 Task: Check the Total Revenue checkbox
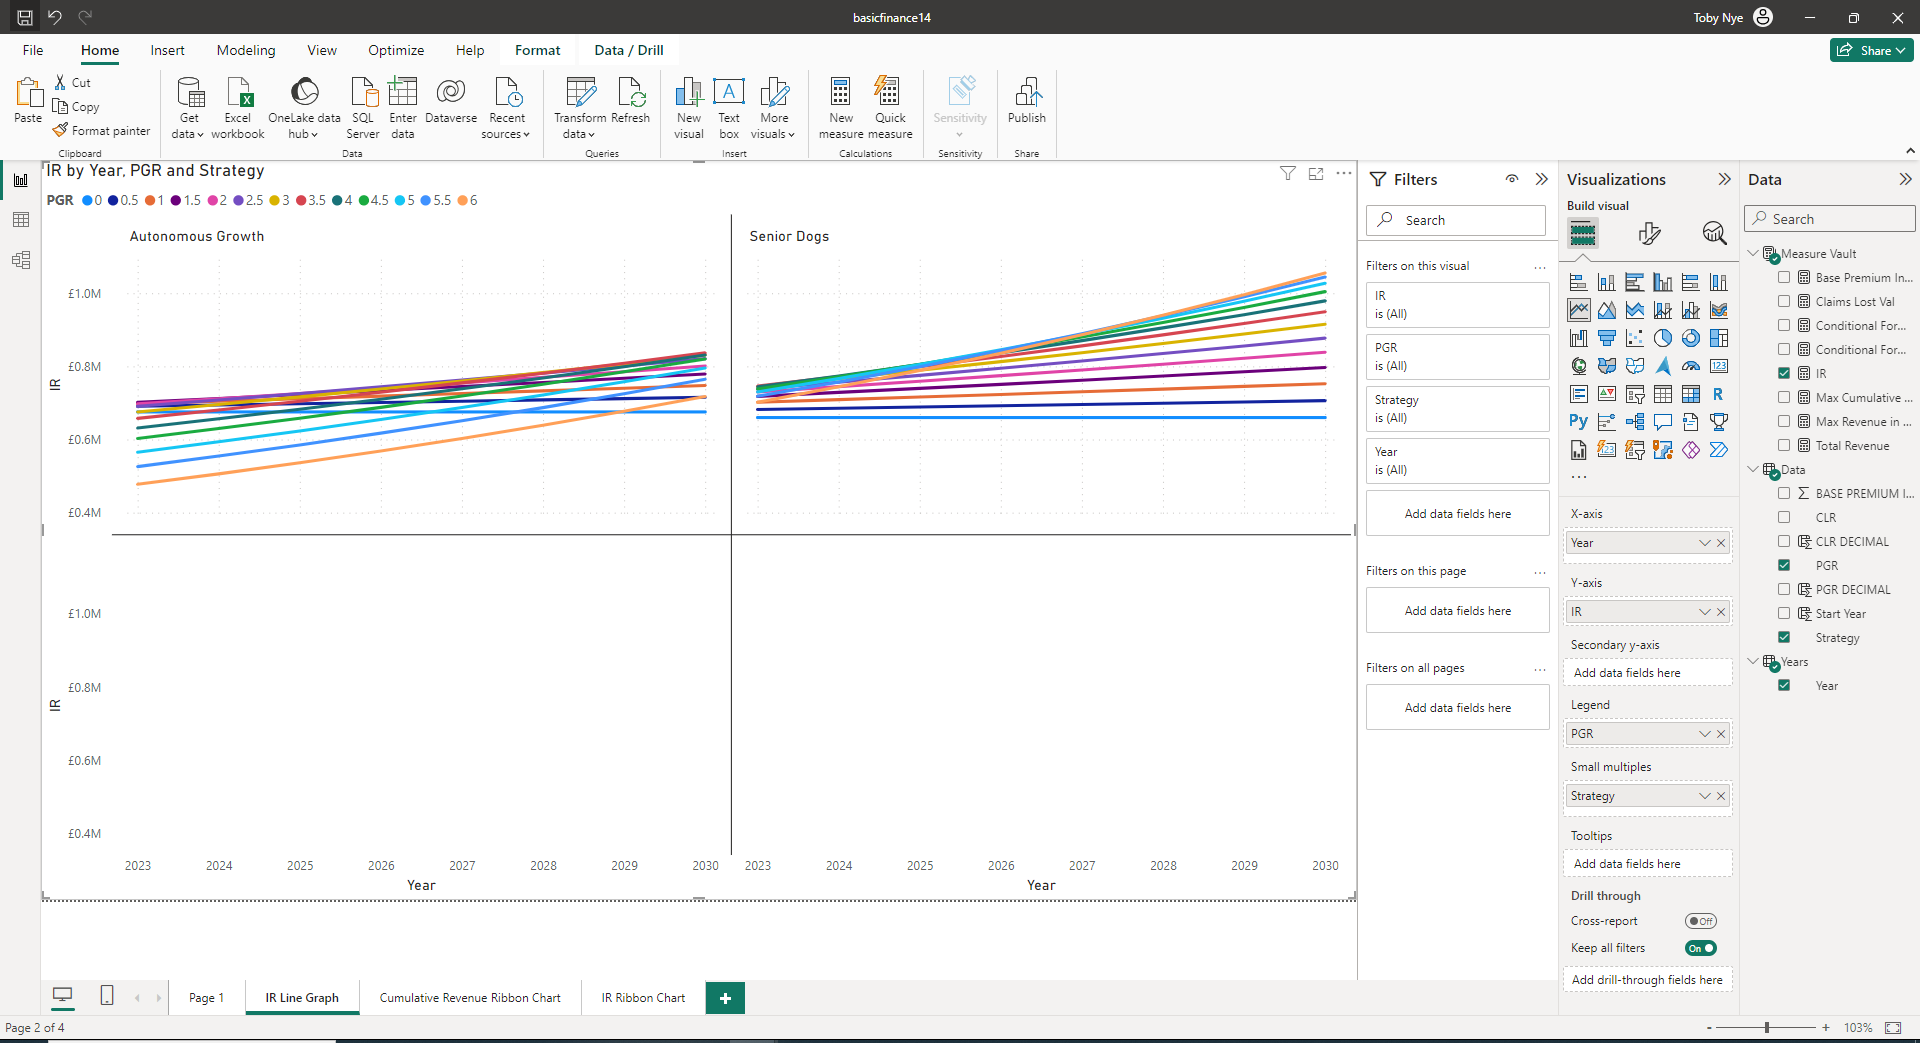coord(1784,445)
